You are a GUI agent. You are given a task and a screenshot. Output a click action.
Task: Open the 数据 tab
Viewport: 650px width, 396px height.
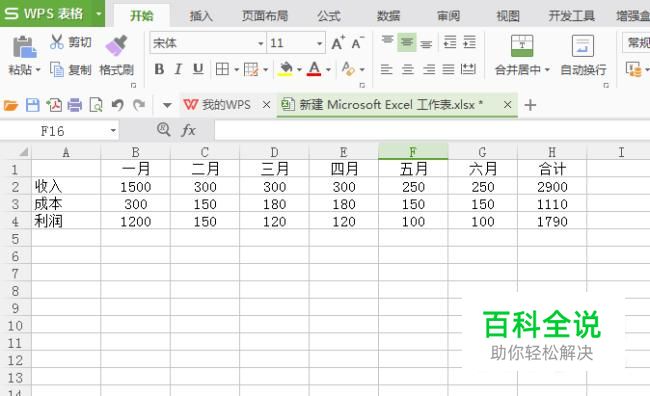(x=388, y=16)
